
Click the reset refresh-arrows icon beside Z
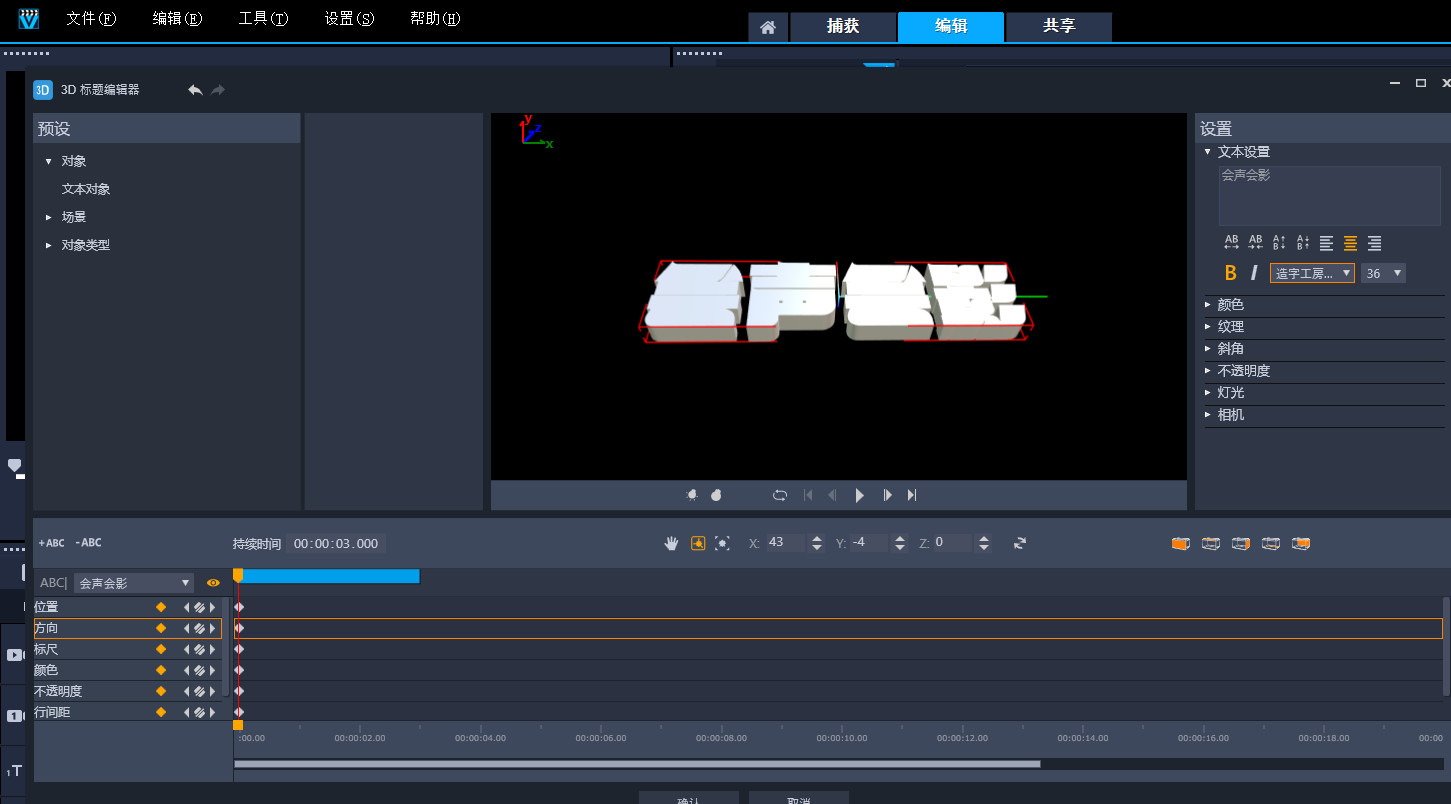(1020, 543)
